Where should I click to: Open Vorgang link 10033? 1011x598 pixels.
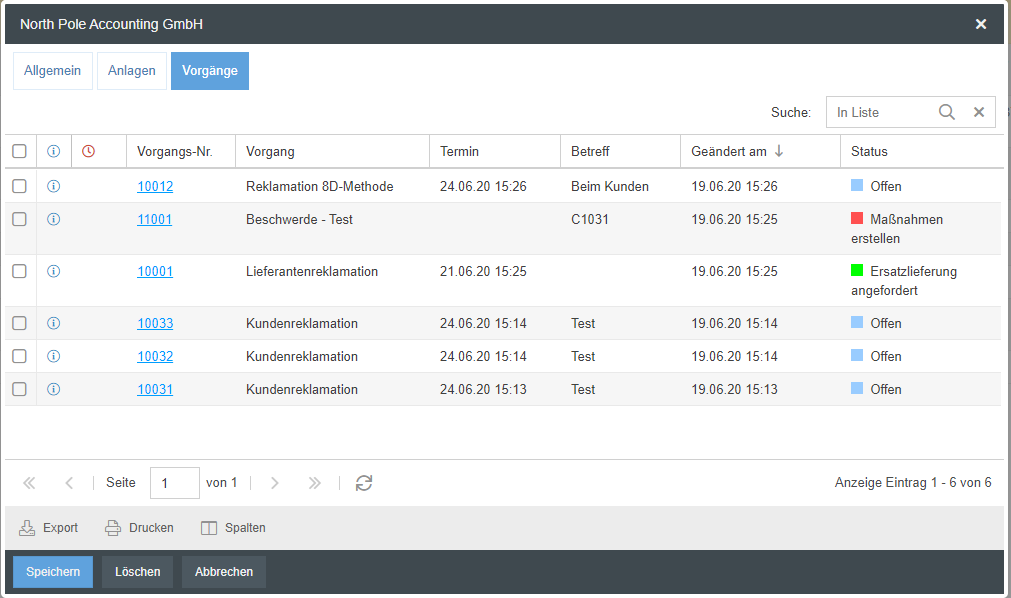pyautogui.click(x=155, y=323)
